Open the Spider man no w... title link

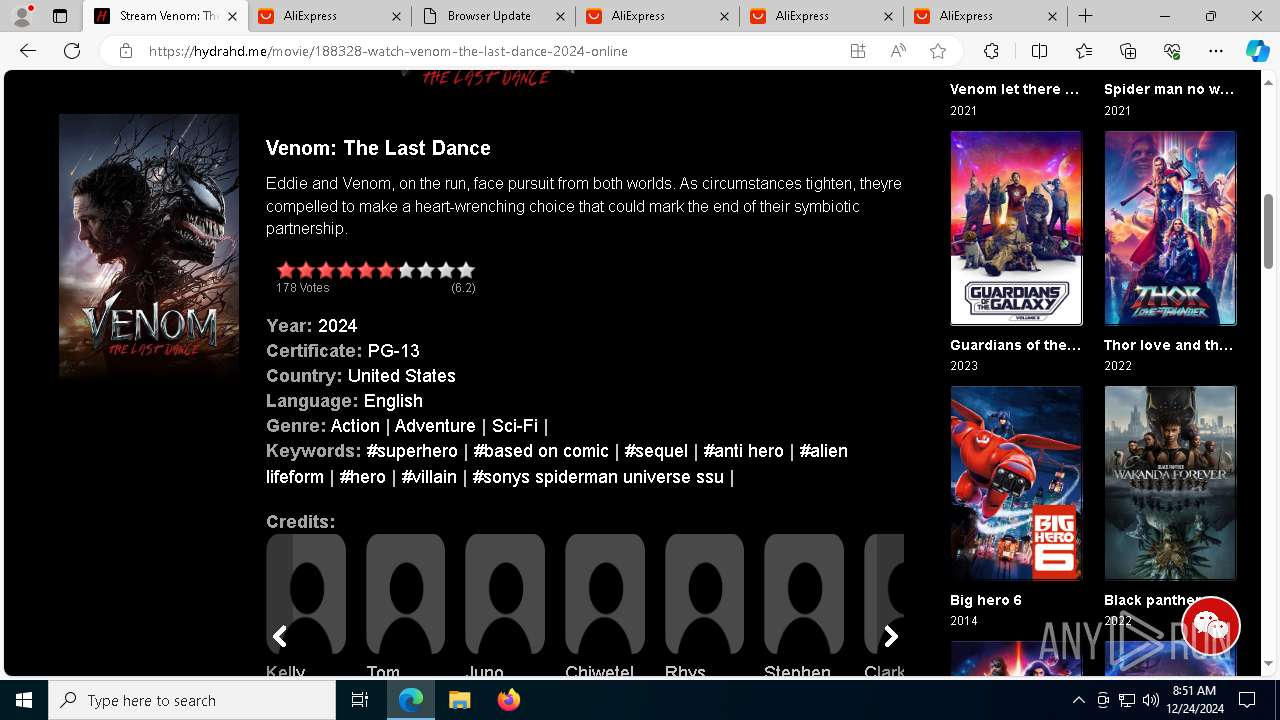[1169, 89]
